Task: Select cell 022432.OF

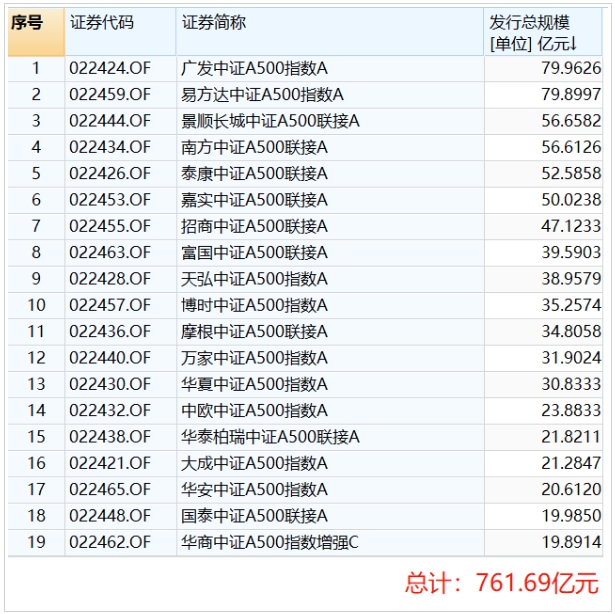Action: click(120, 410)
